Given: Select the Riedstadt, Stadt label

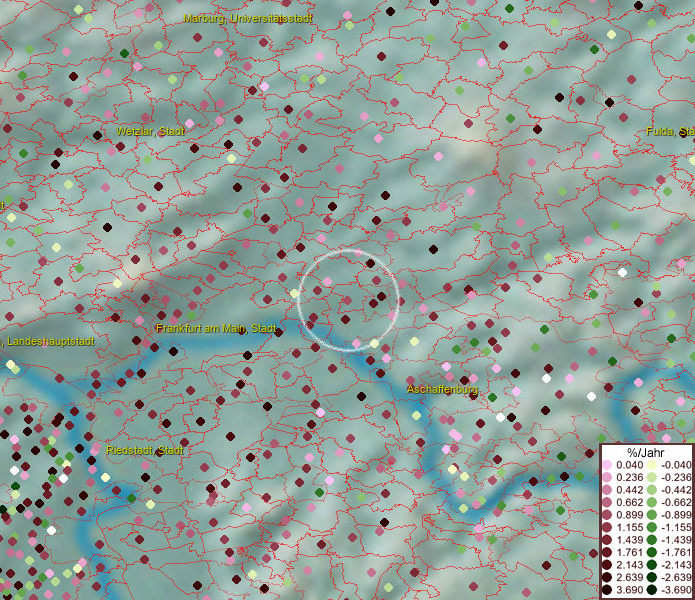Looking at the screenshot, I should point(144,450).
